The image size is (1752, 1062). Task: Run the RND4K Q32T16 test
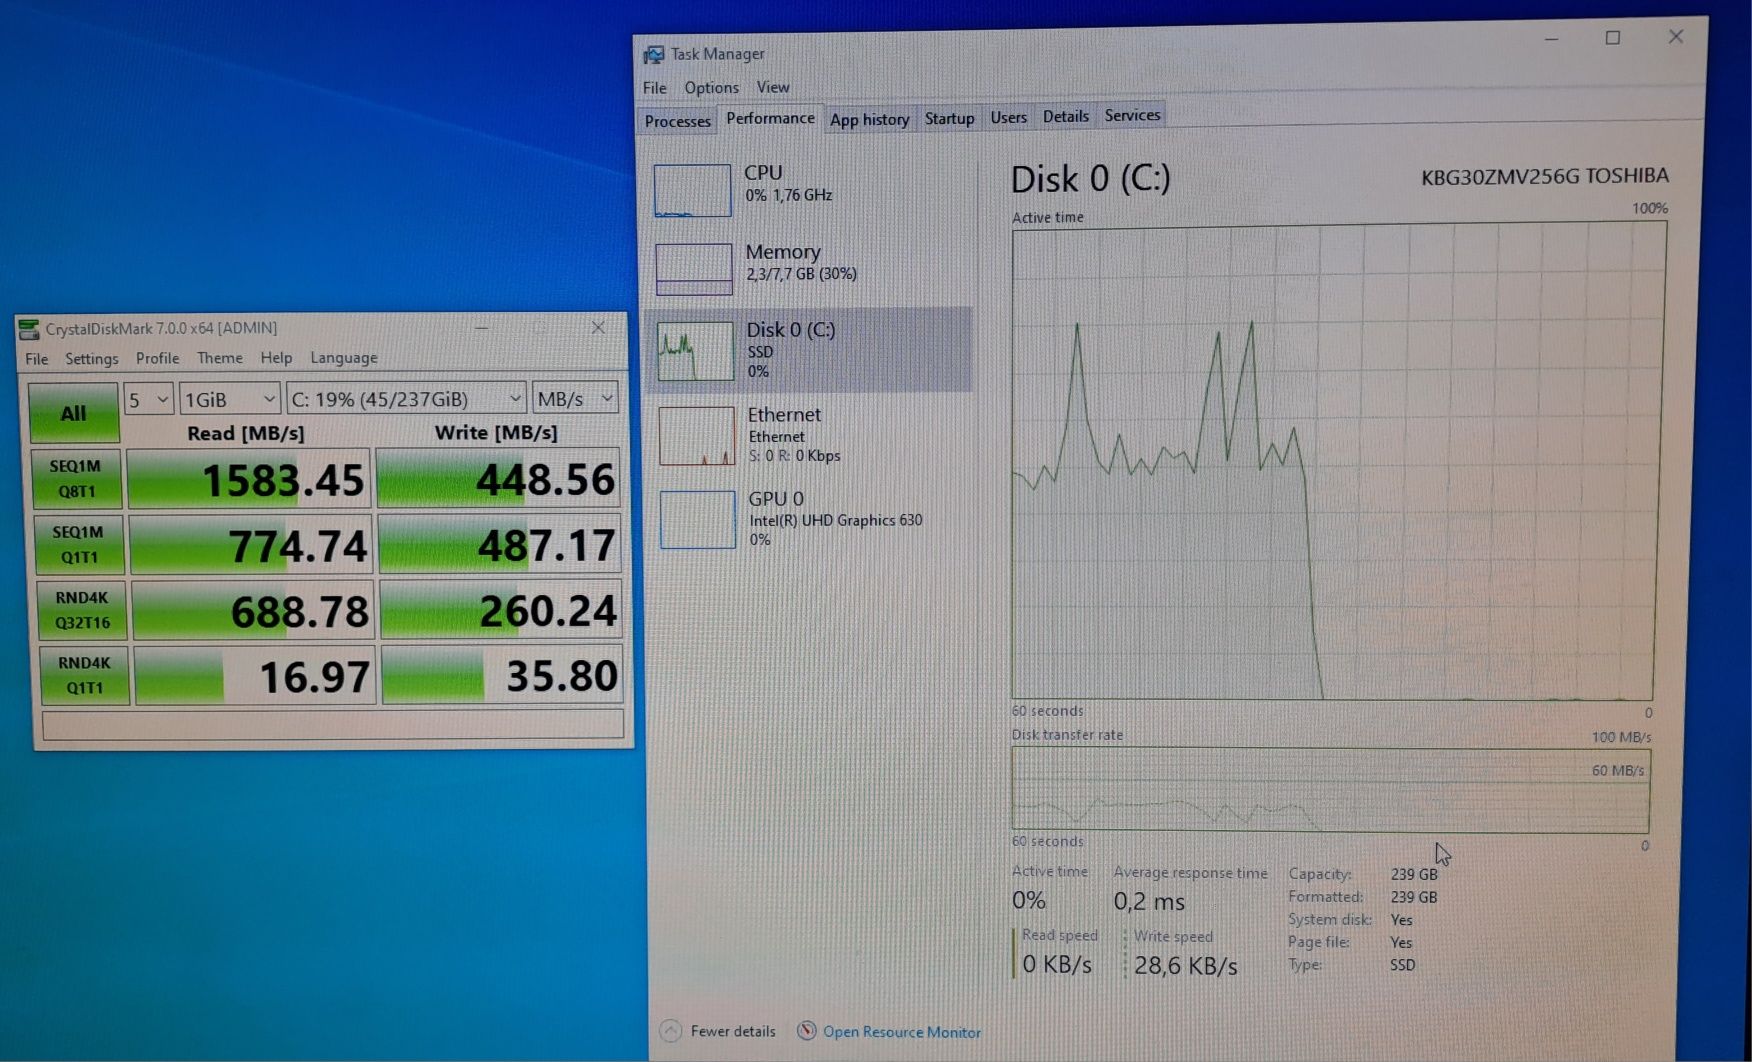[x=82, y=610]
